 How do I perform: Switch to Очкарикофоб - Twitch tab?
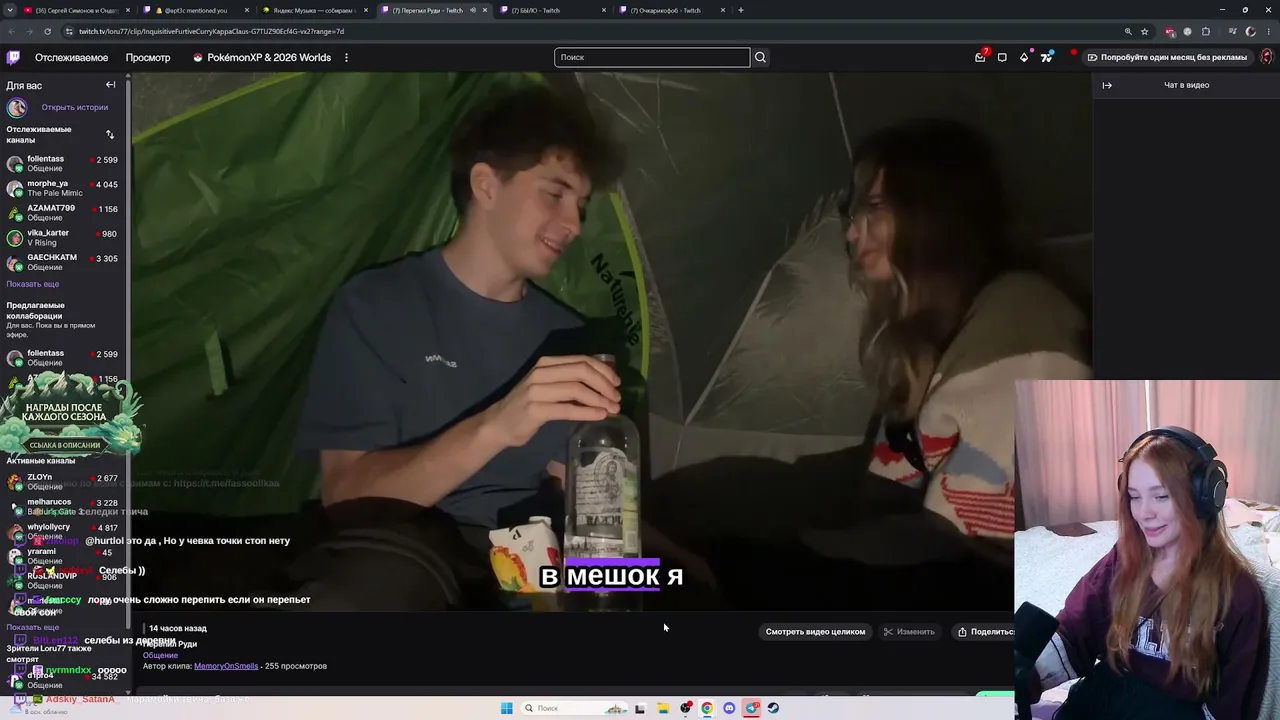pos(672,10)
